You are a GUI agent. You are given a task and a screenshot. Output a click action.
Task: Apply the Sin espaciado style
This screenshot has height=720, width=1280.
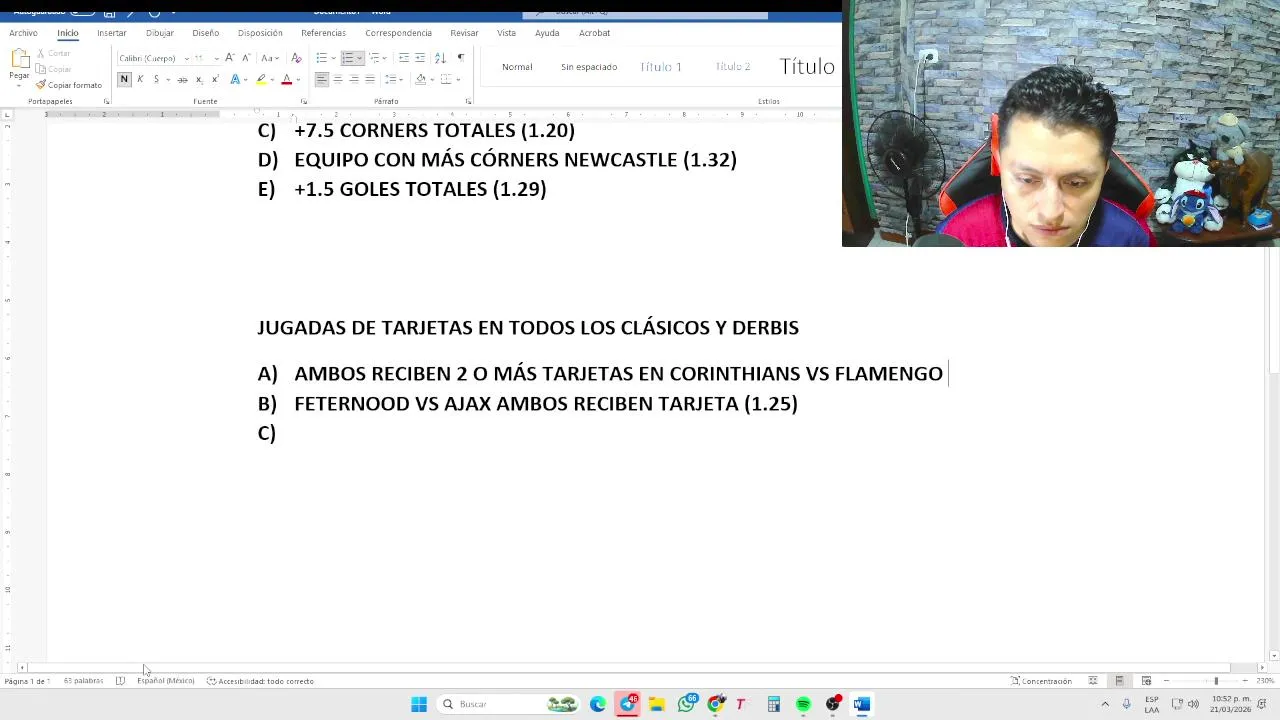(589, 67)
